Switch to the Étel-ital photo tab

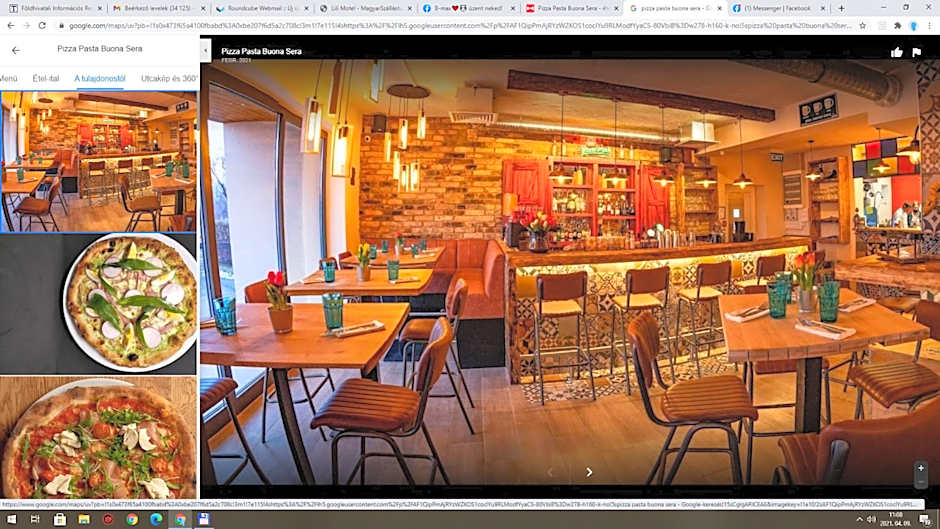(x=46, y=78)
